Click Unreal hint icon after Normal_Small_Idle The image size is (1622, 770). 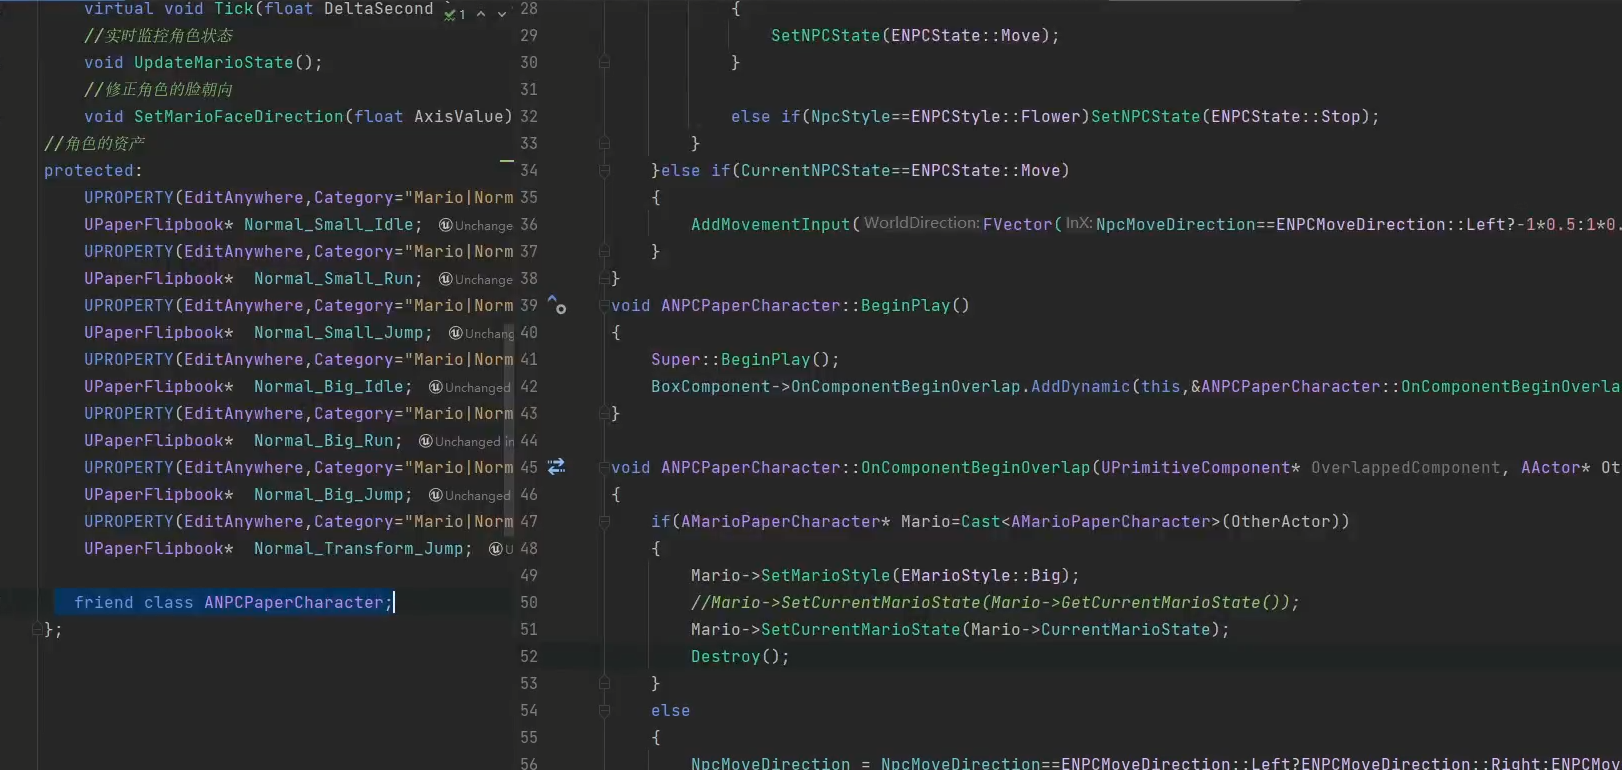[x=446, y=225]
